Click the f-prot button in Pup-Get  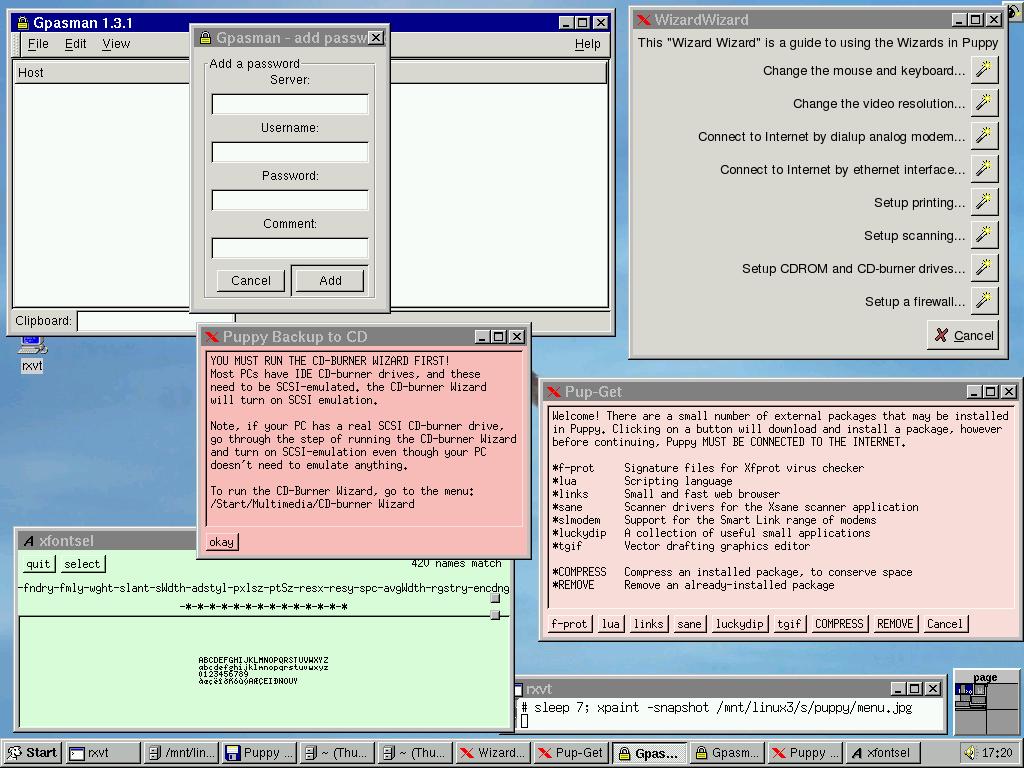569,624
